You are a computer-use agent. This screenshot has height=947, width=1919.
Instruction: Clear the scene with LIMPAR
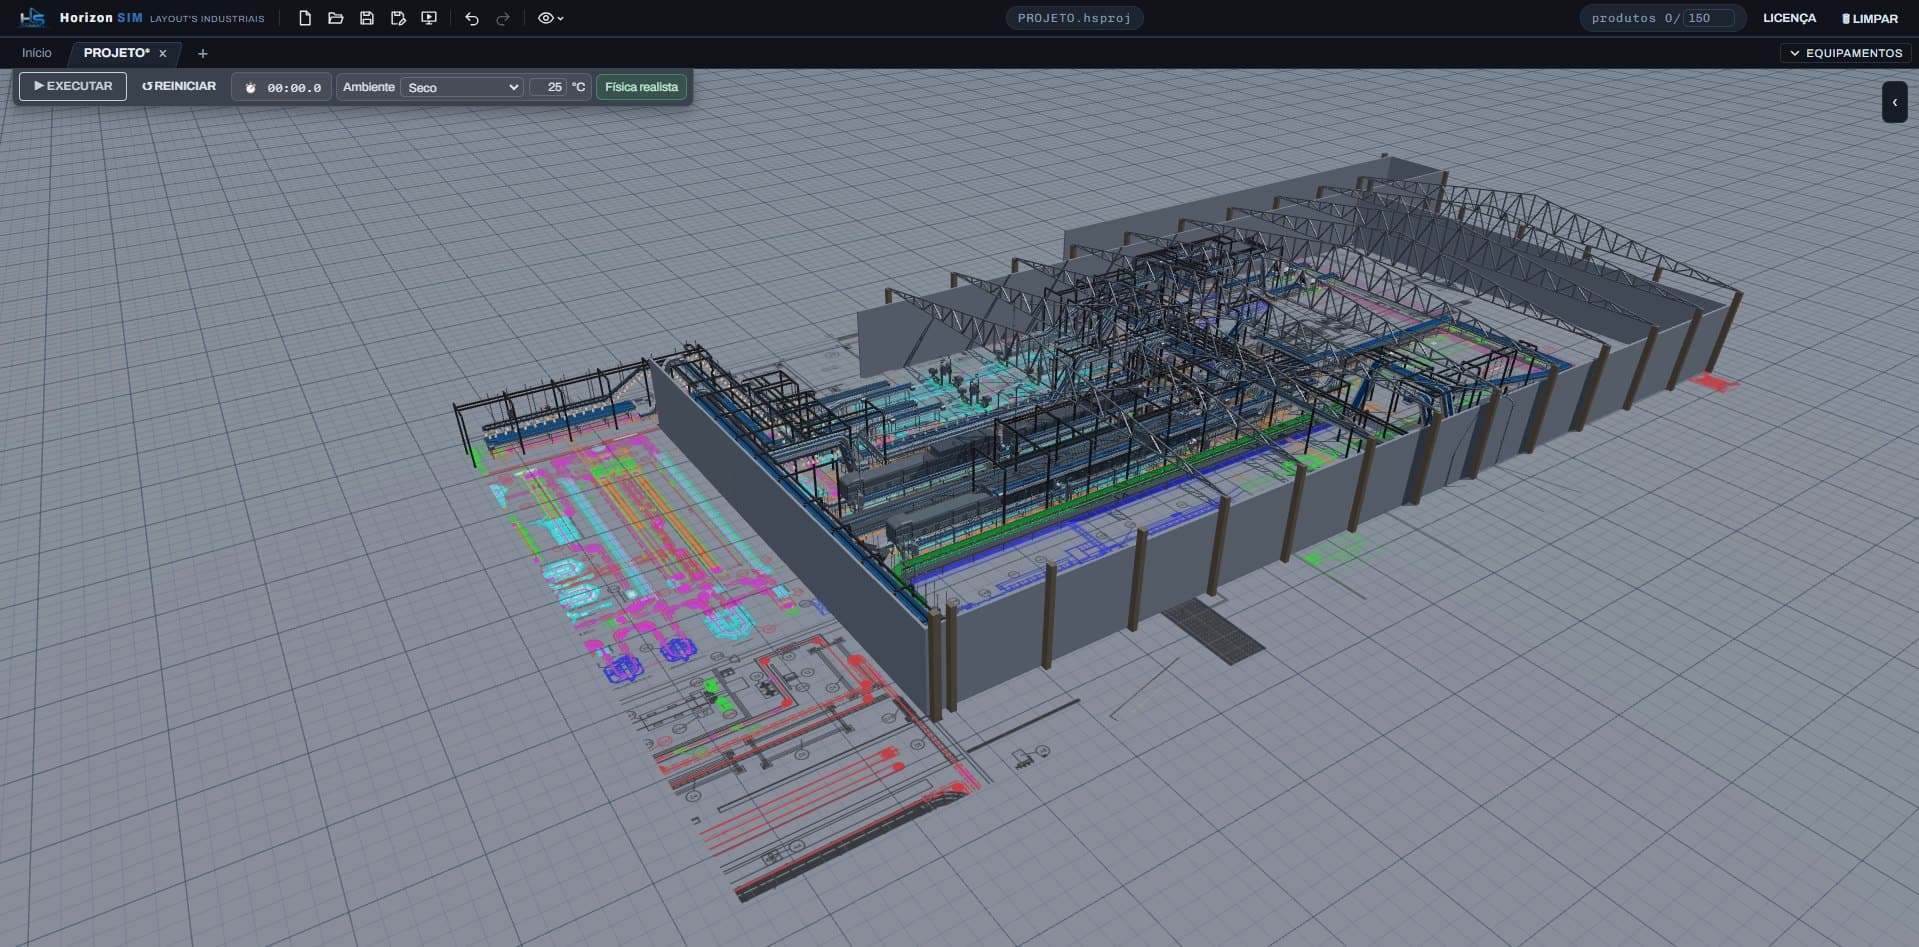pos(1869,18)
